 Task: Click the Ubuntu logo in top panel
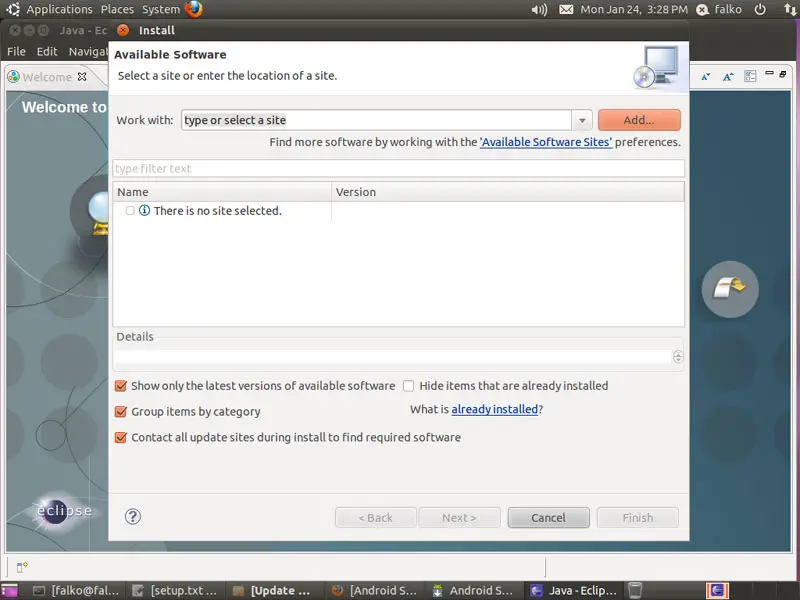point(12,9)
